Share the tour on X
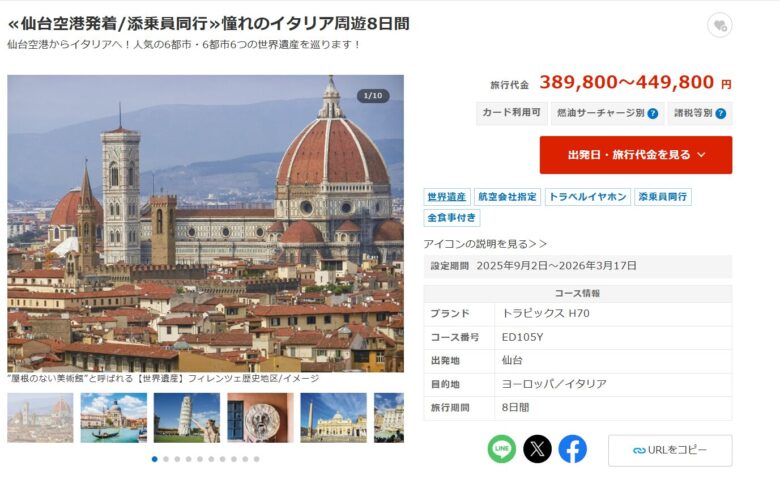The height and width of the screenshot is (479, 780). click(x=537, y=449)
